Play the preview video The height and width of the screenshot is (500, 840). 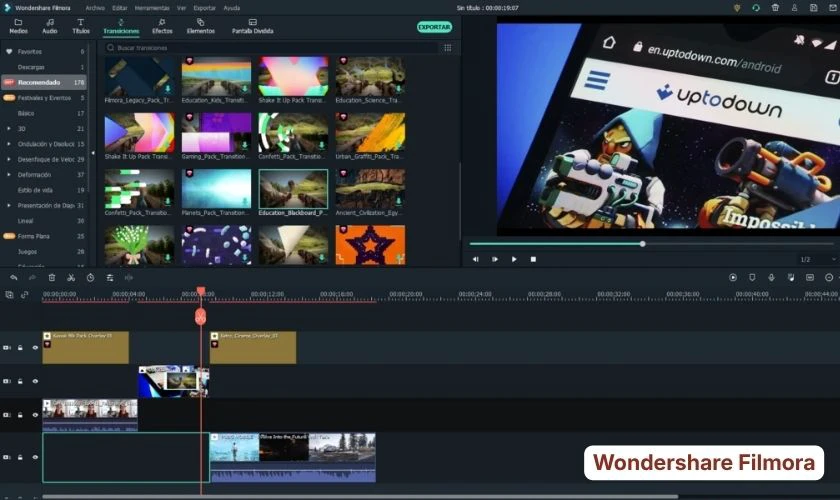(x=514, y=259)
